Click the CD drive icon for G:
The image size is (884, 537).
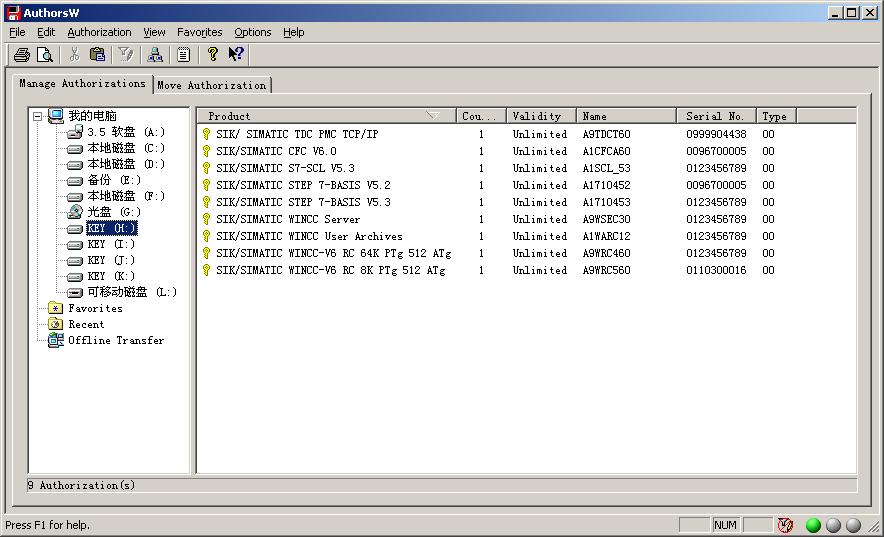pyautogui.click(x=75, y=212)
